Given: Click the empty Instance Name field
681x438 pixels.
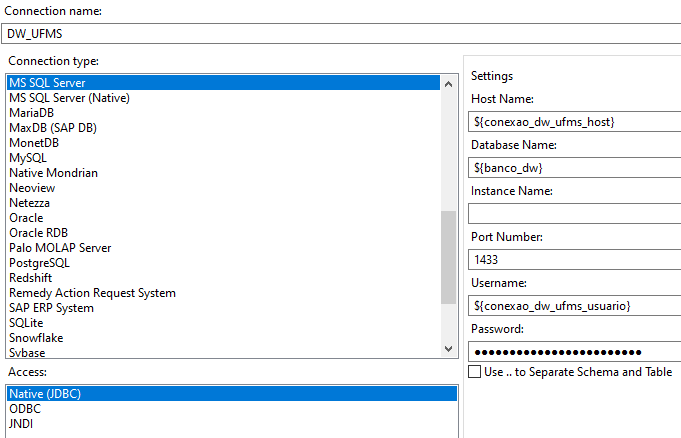Looking at the screenshot, I should (x=575, y=214).
